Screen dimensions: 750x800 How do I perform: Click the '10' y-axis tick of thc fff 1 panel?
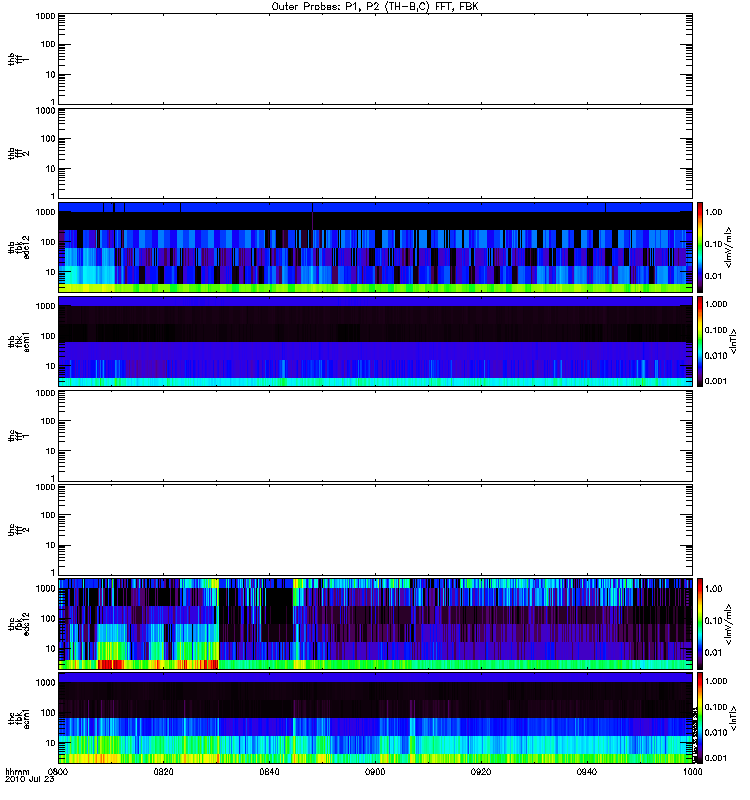(50, 451)
